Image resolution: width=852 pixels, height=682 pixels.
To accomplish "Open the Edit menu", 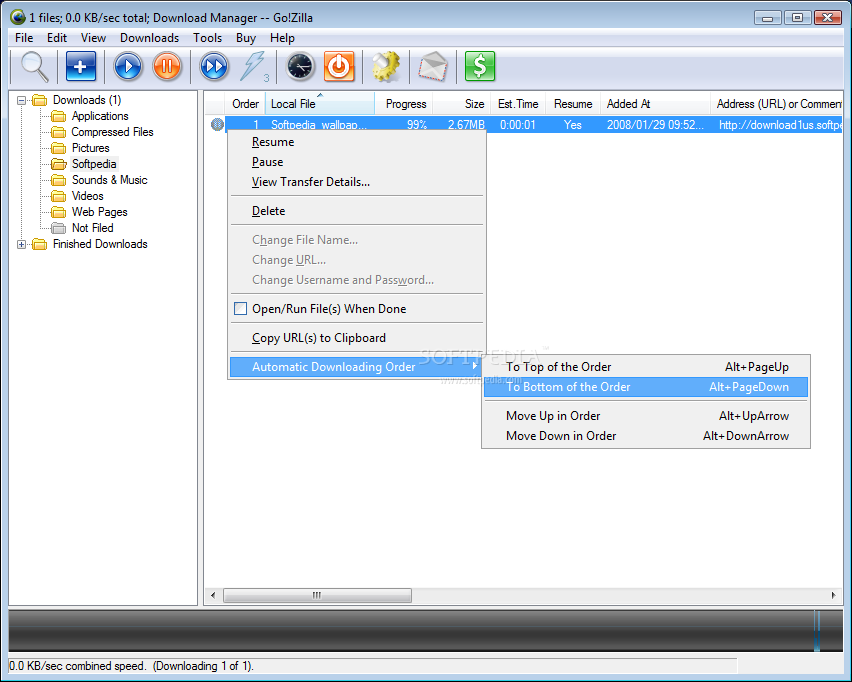I will coord(57,37).
